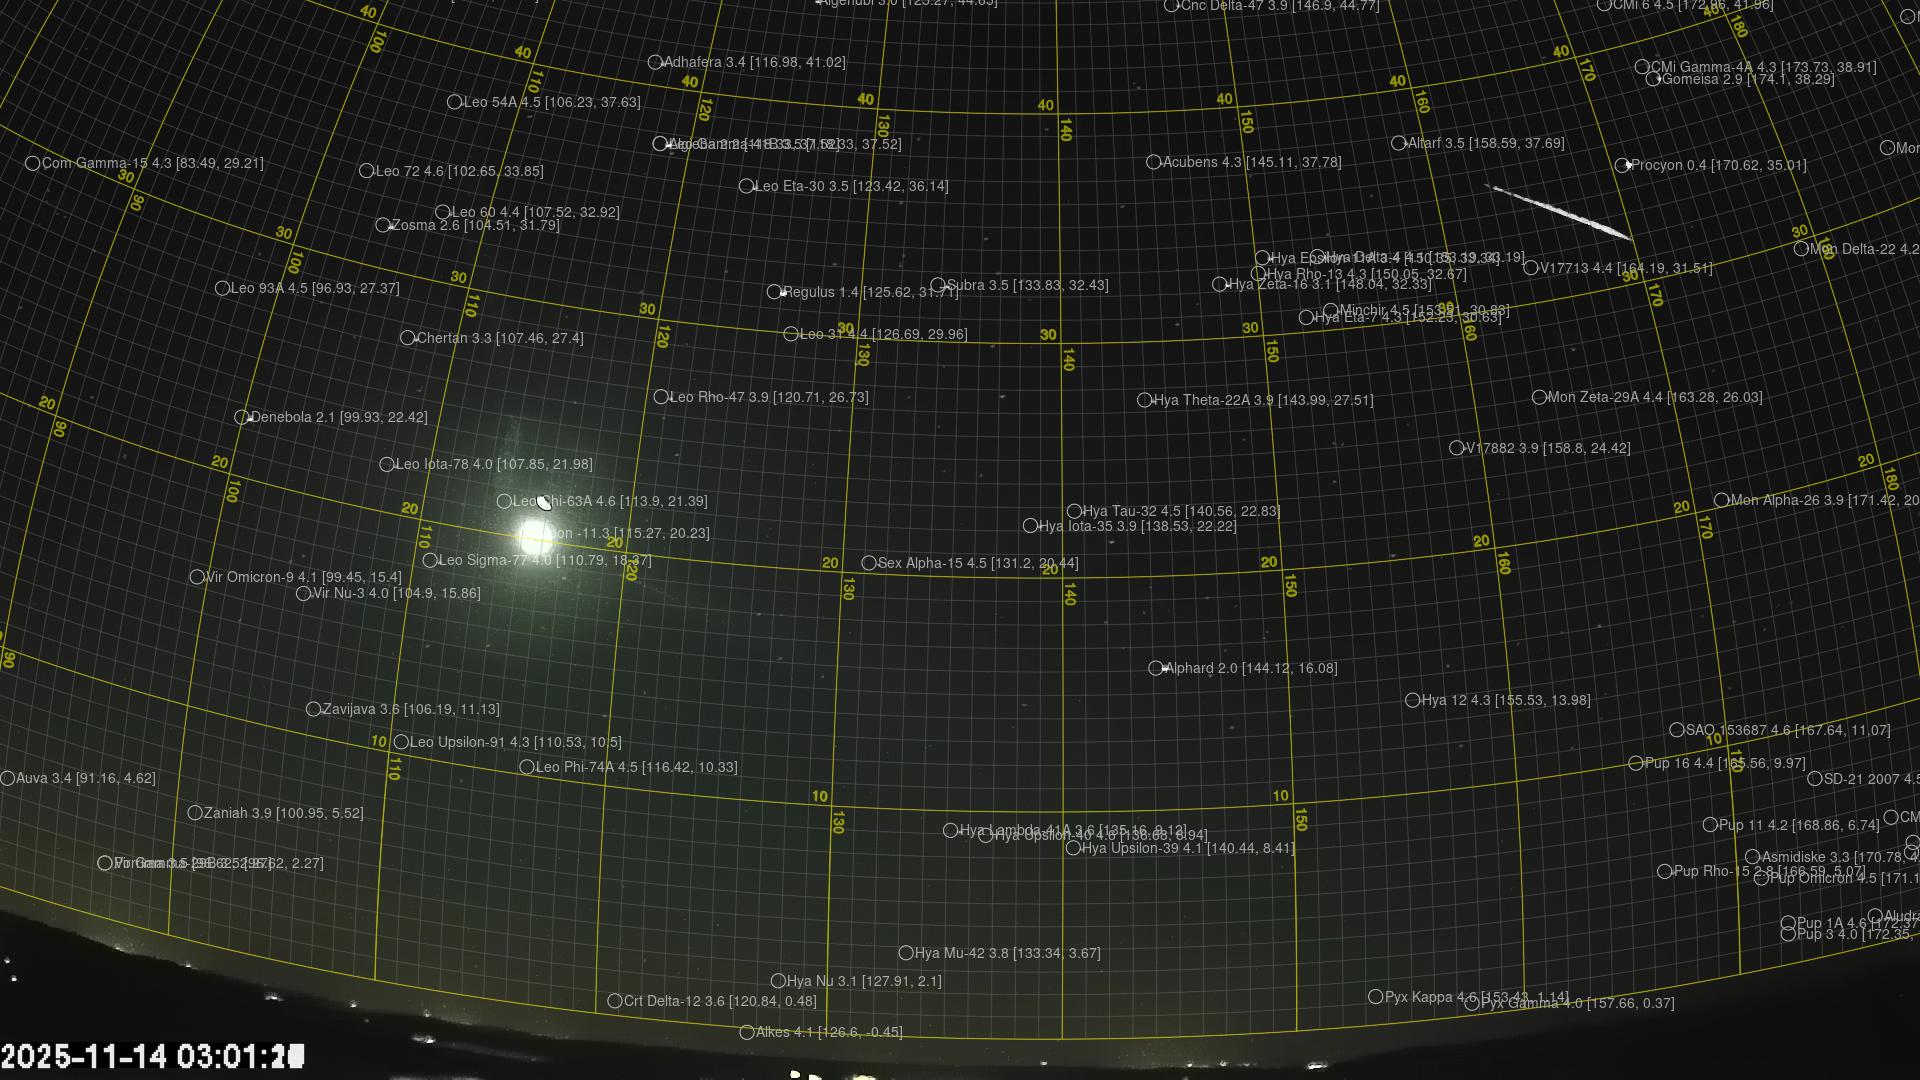Select the Alkes star marker near horizon
Image resolution: width=1920 pixels, height=1080 pixels.
pyautogui.click(x=747, y=1032)
